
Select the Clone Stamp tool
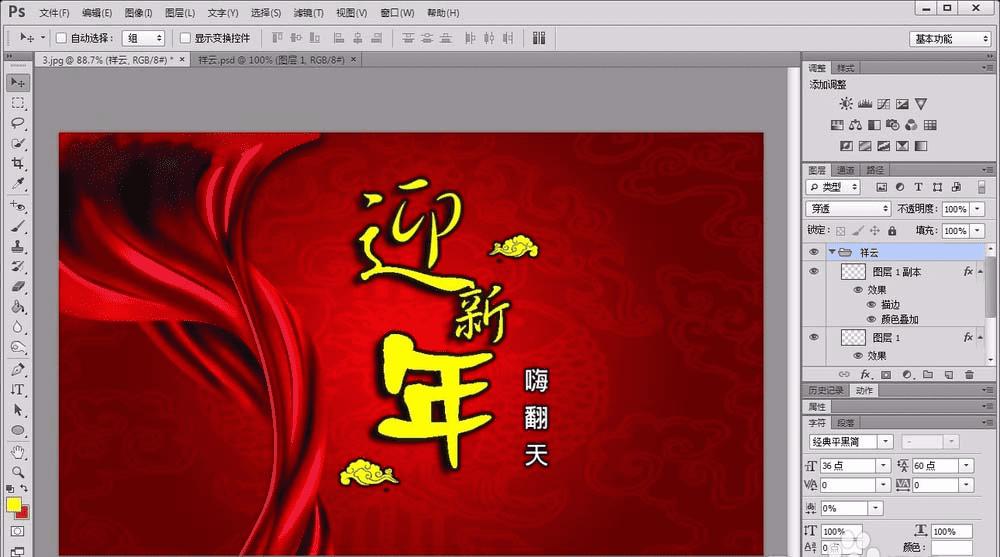[18, 246]
